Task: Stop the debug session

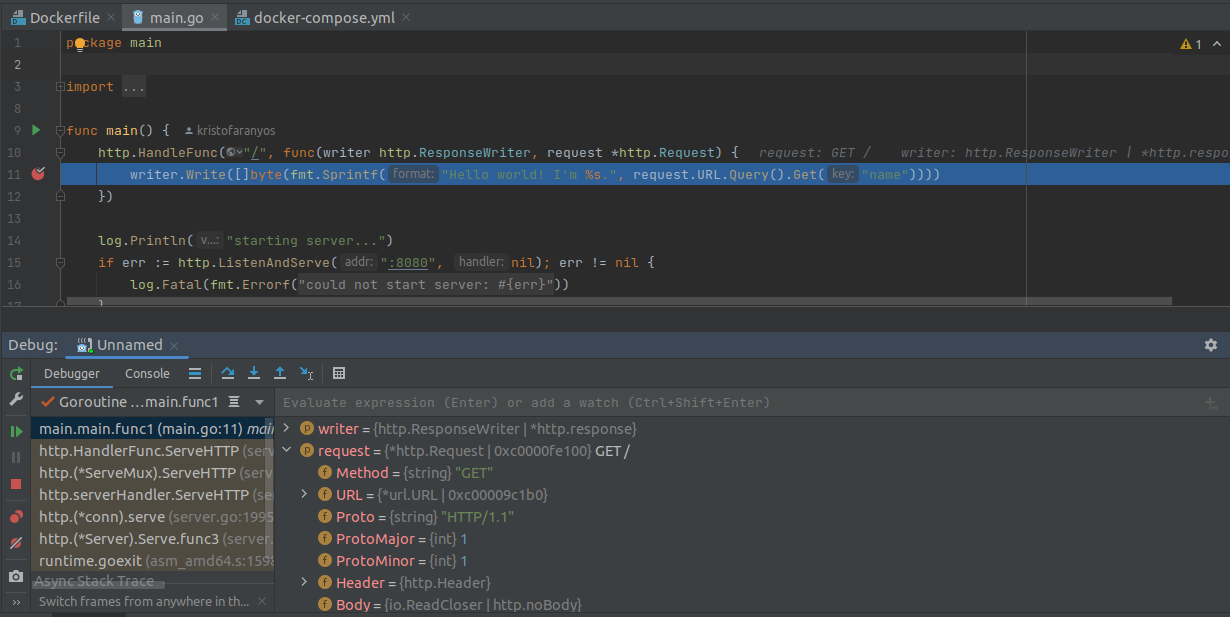Action: point(16,484)
